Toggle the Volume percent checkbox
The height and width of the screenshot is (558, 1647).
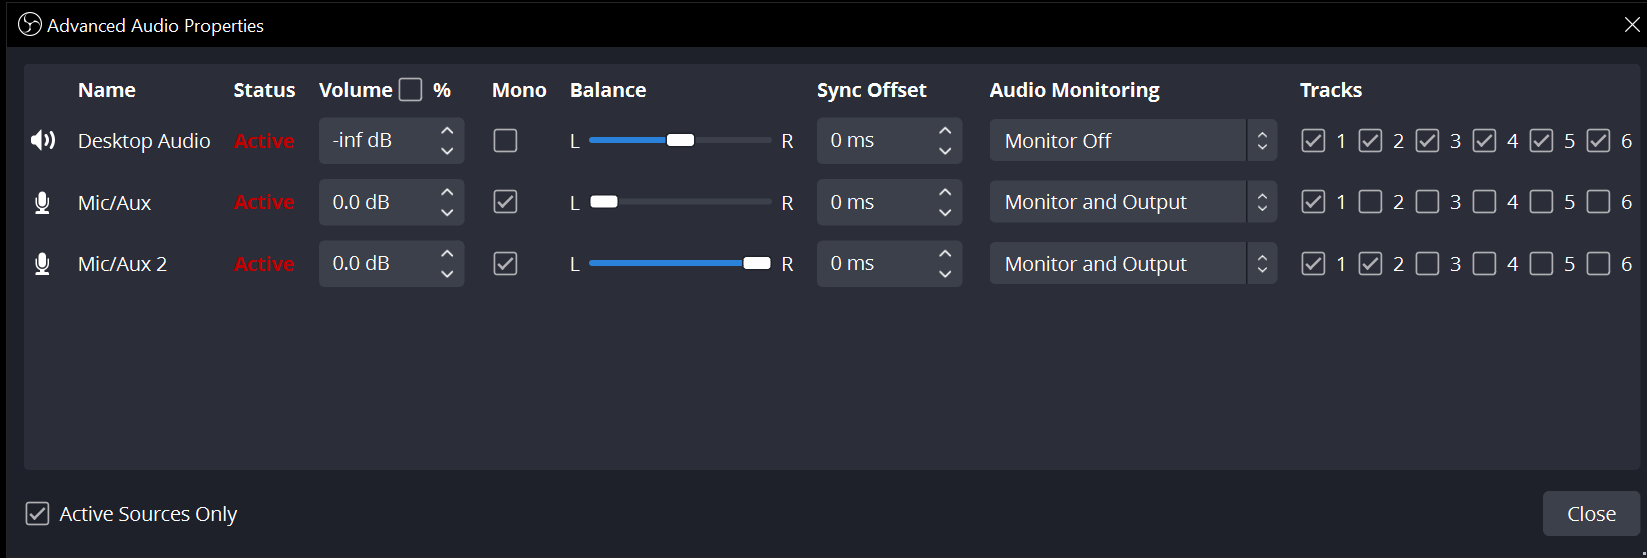[x=410, y=90]
